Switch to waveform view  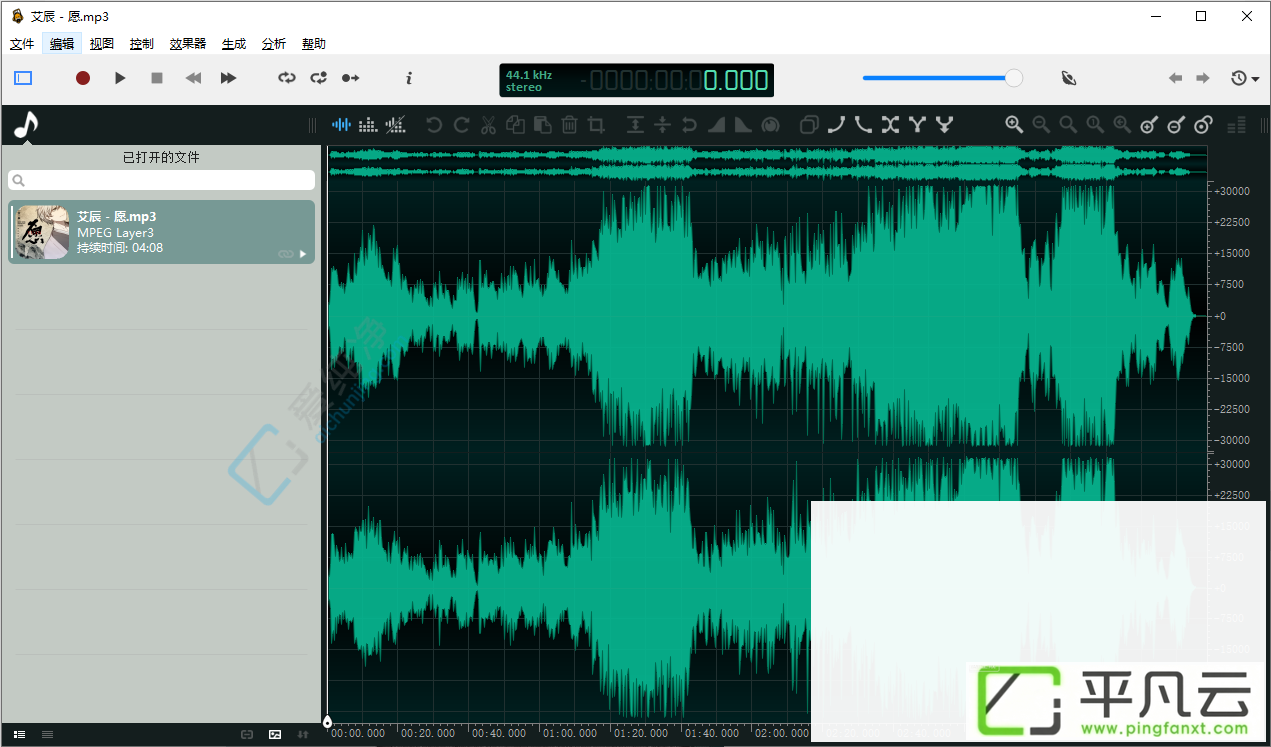342,125
